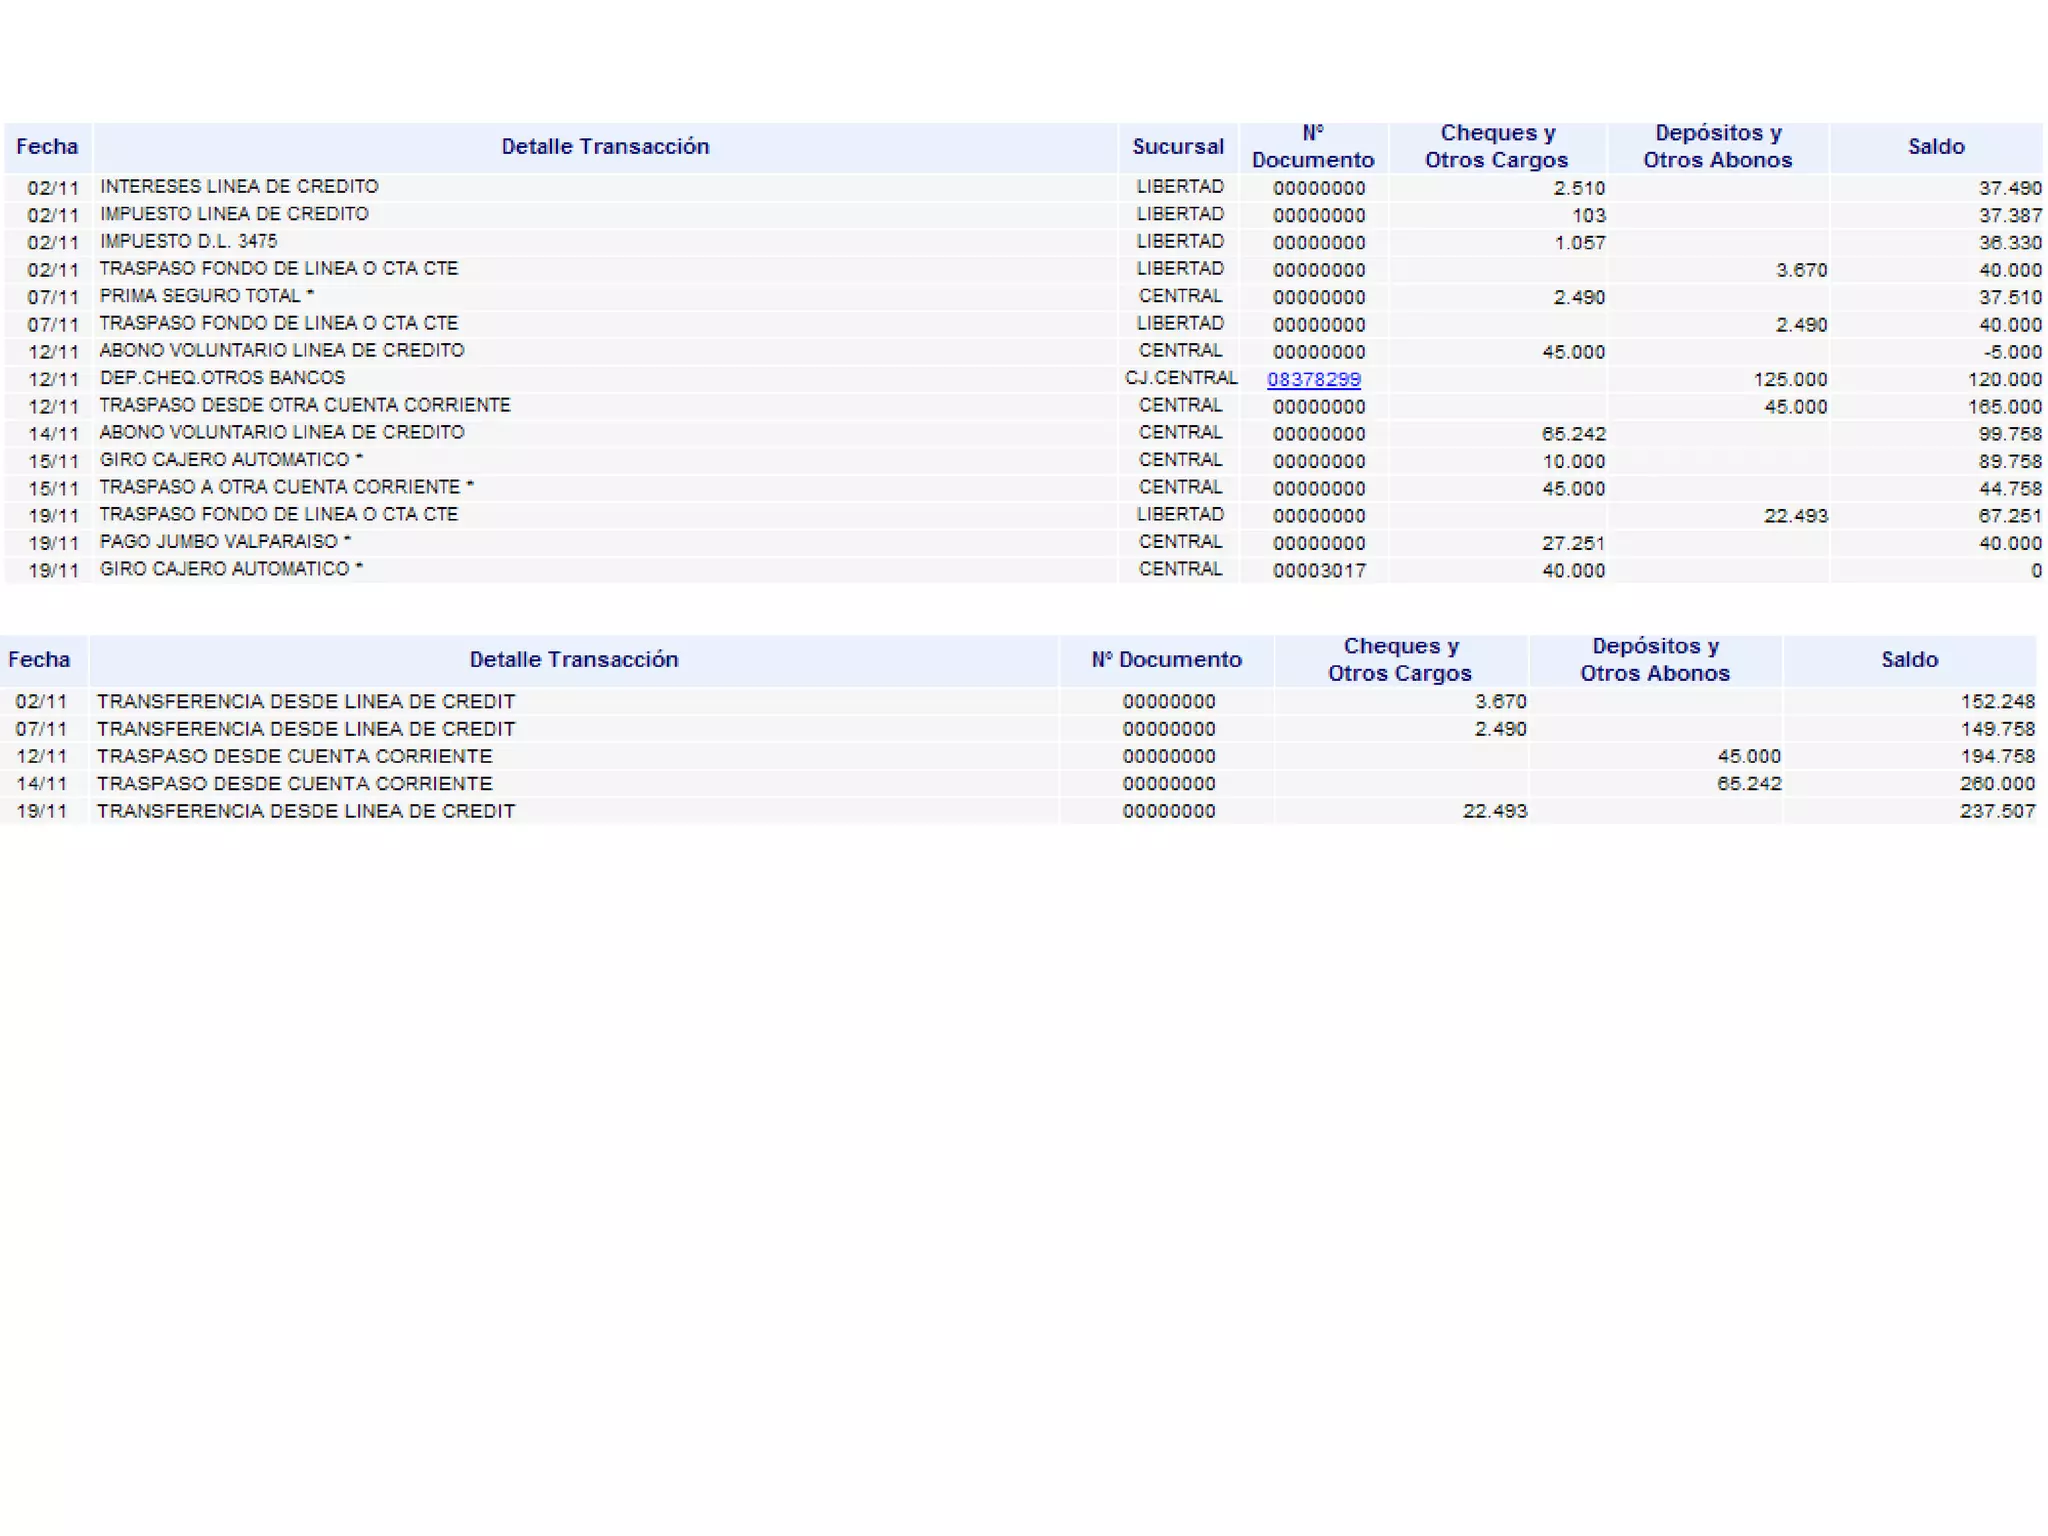Select IMPUESTO D.L. 3475 transaction
The width and height of the screenshot is (2048, 1536).
tap(188, 241)
